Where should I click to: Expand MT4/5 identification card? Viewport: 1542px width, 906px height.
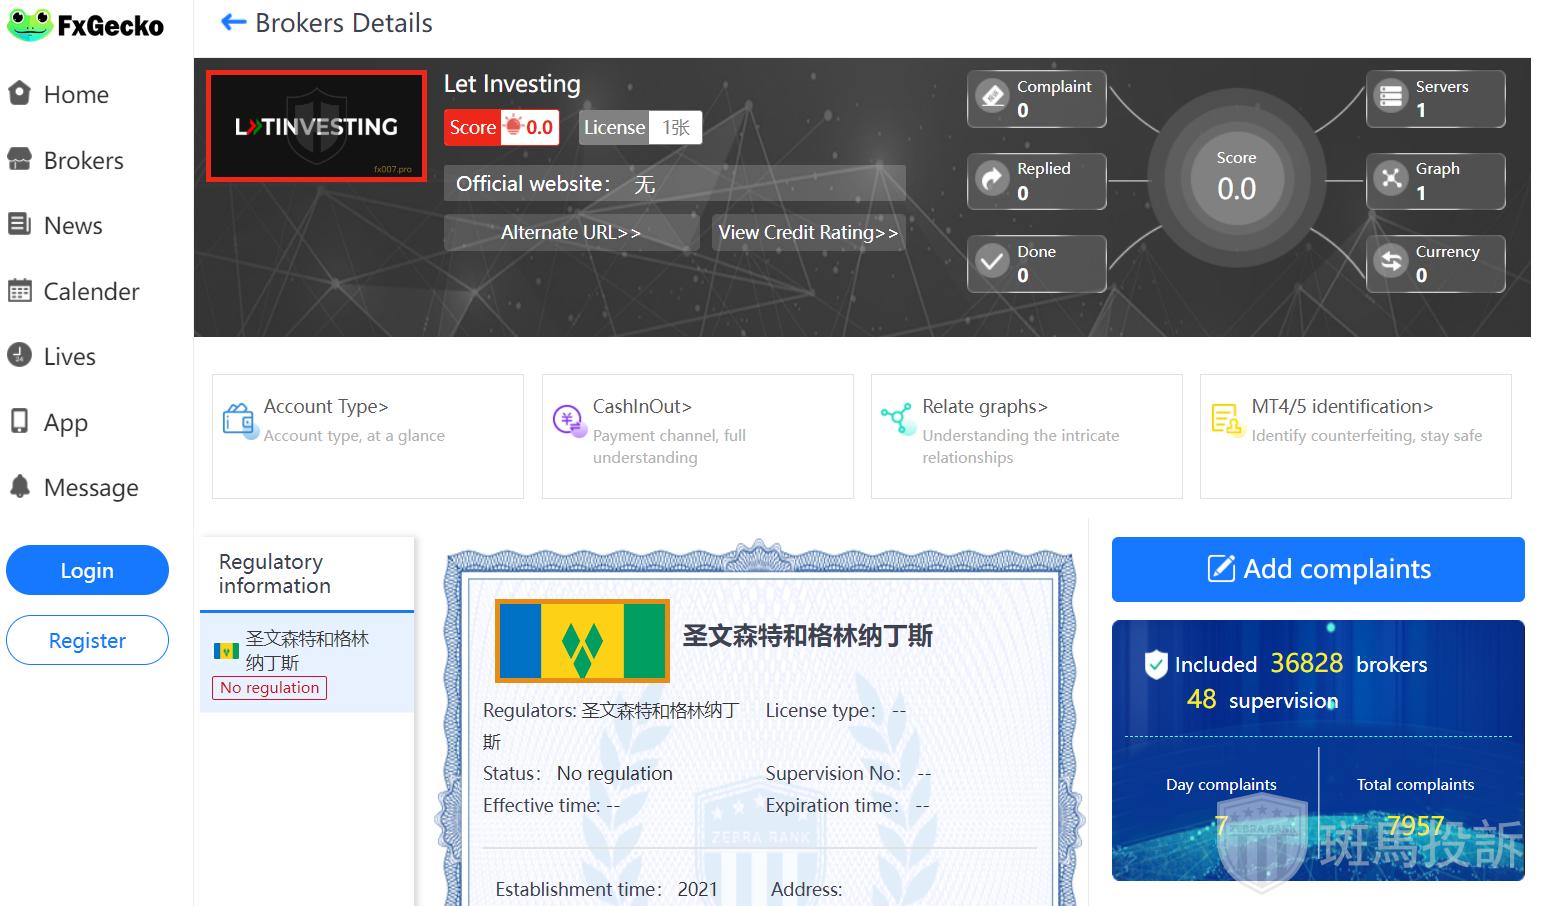tap(1355, 435)
